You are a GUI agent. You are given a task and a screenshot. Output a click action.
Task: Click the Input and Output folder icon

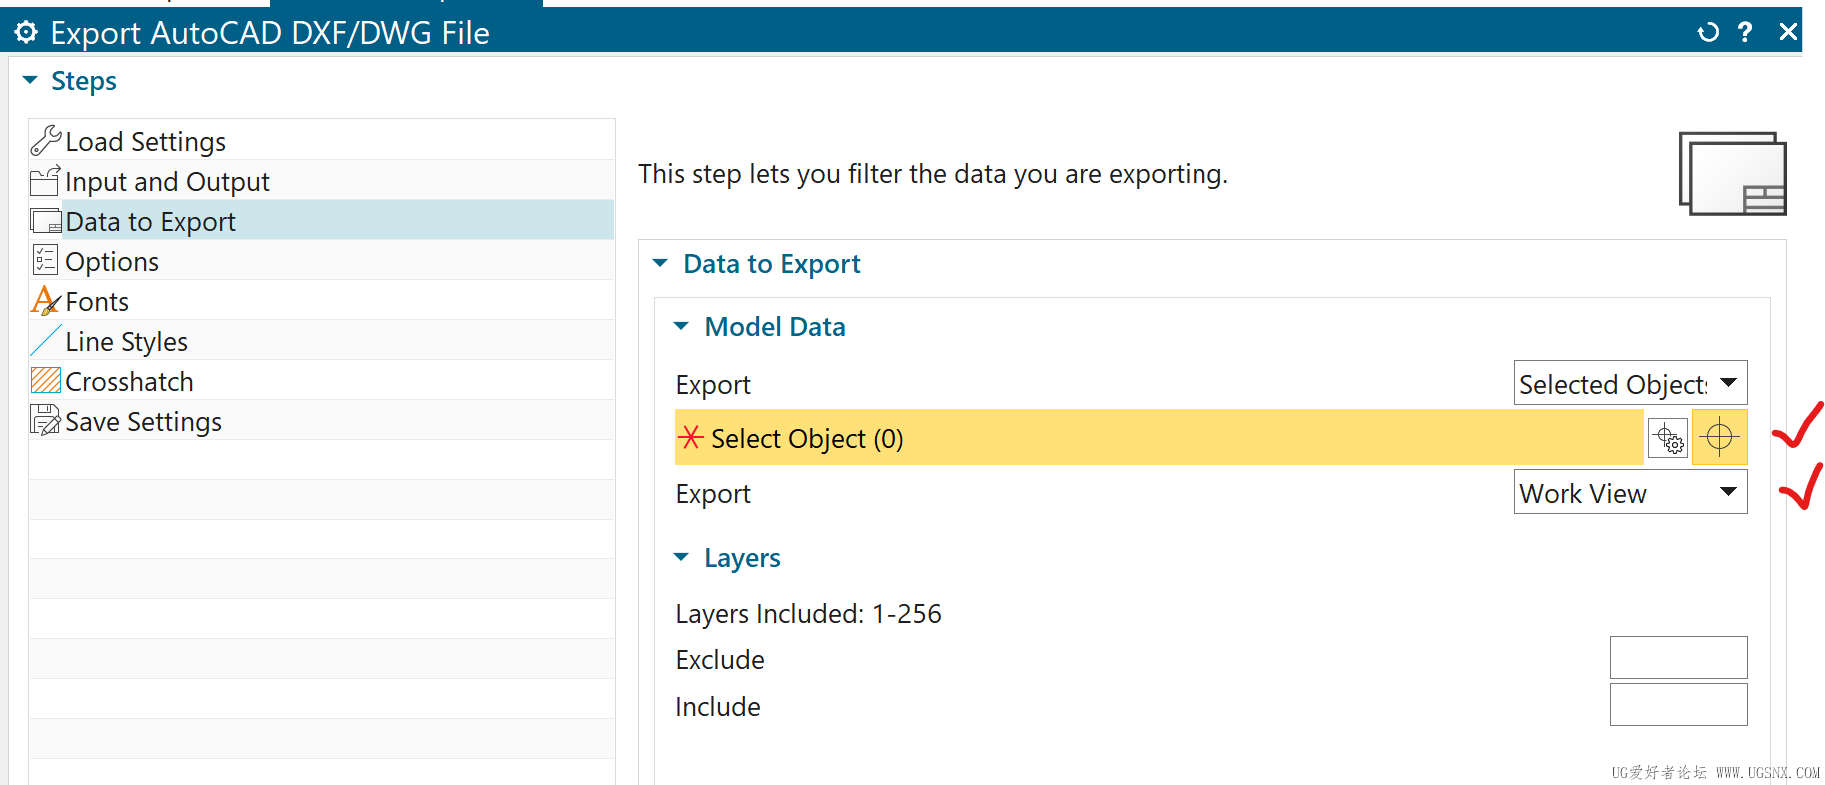[x=46, y=181]
